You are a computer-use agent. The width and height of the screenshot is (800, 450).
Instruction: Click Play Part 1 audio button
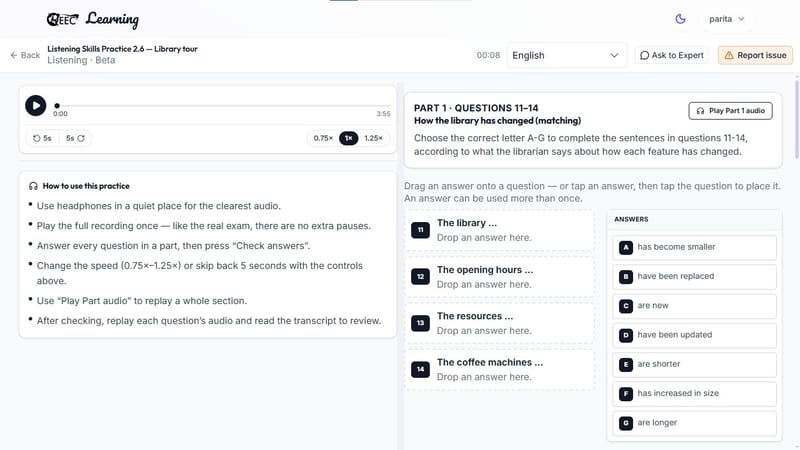coord(730,111)
